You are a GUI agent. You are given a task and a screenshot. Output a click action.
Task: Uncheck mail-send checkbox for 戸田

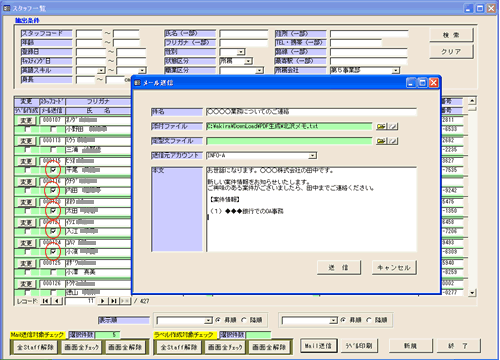[x=53, y=190]
